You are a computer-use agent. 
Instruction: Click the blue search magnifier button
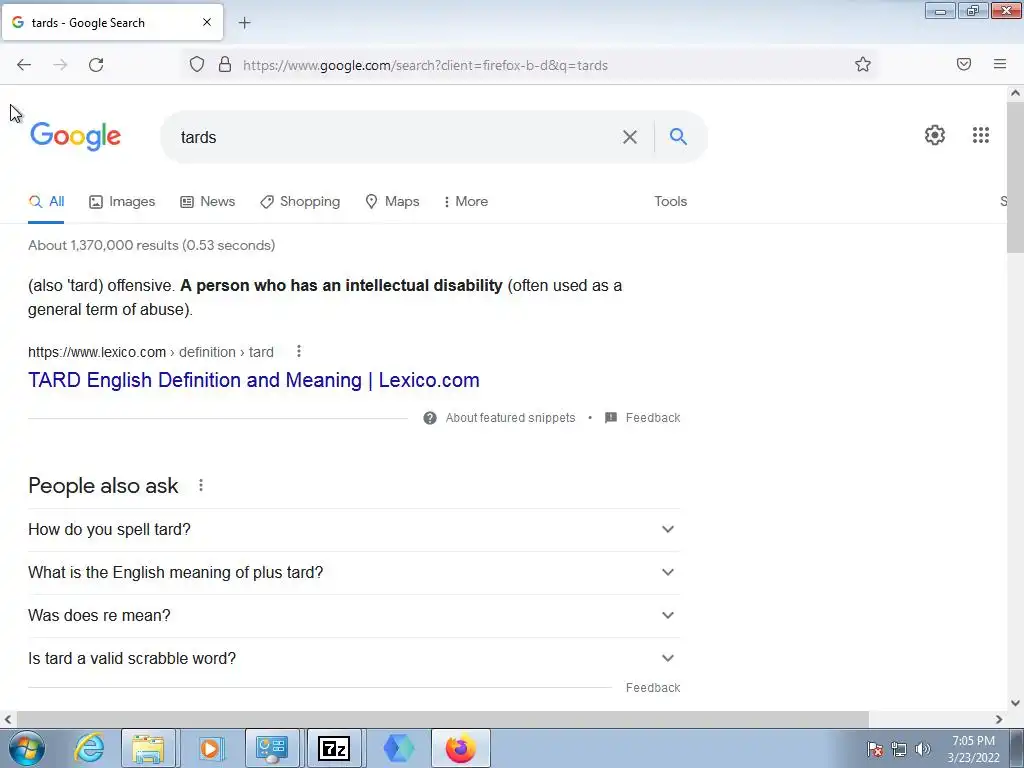pyautogui.click(x=679, y=136)
